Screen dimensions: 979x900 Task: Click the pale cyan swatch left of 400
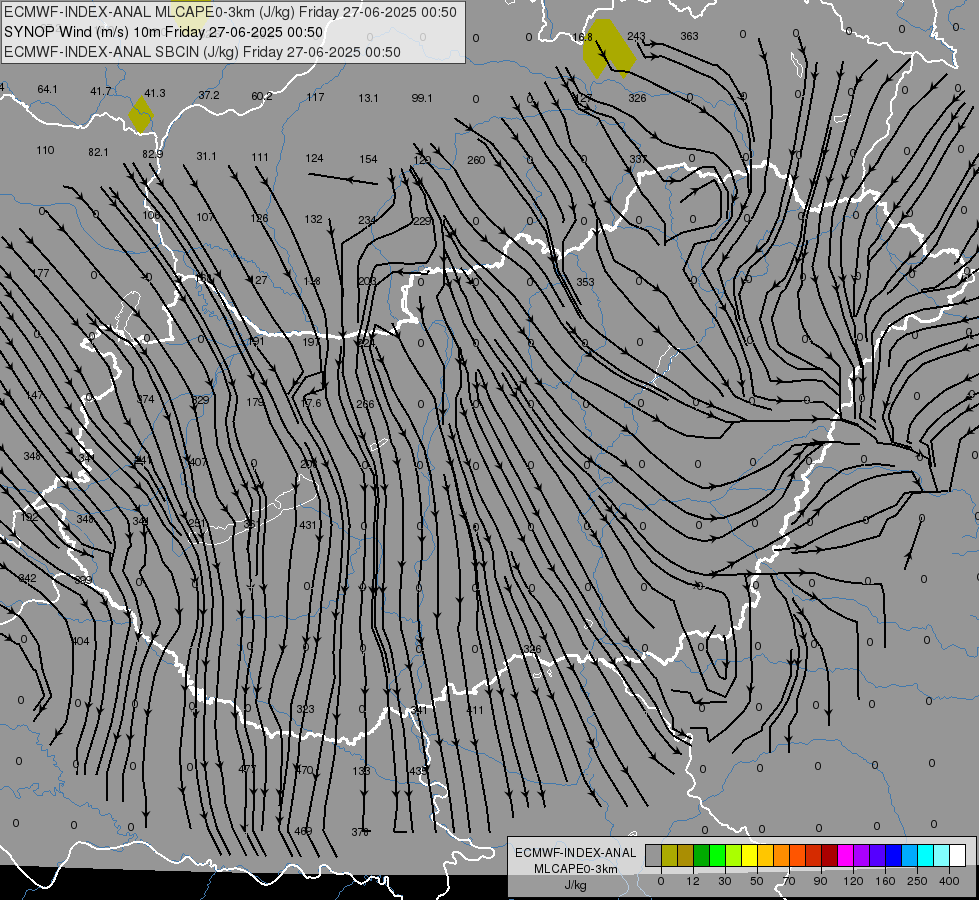pyautogui.click(x=942, y=855)
